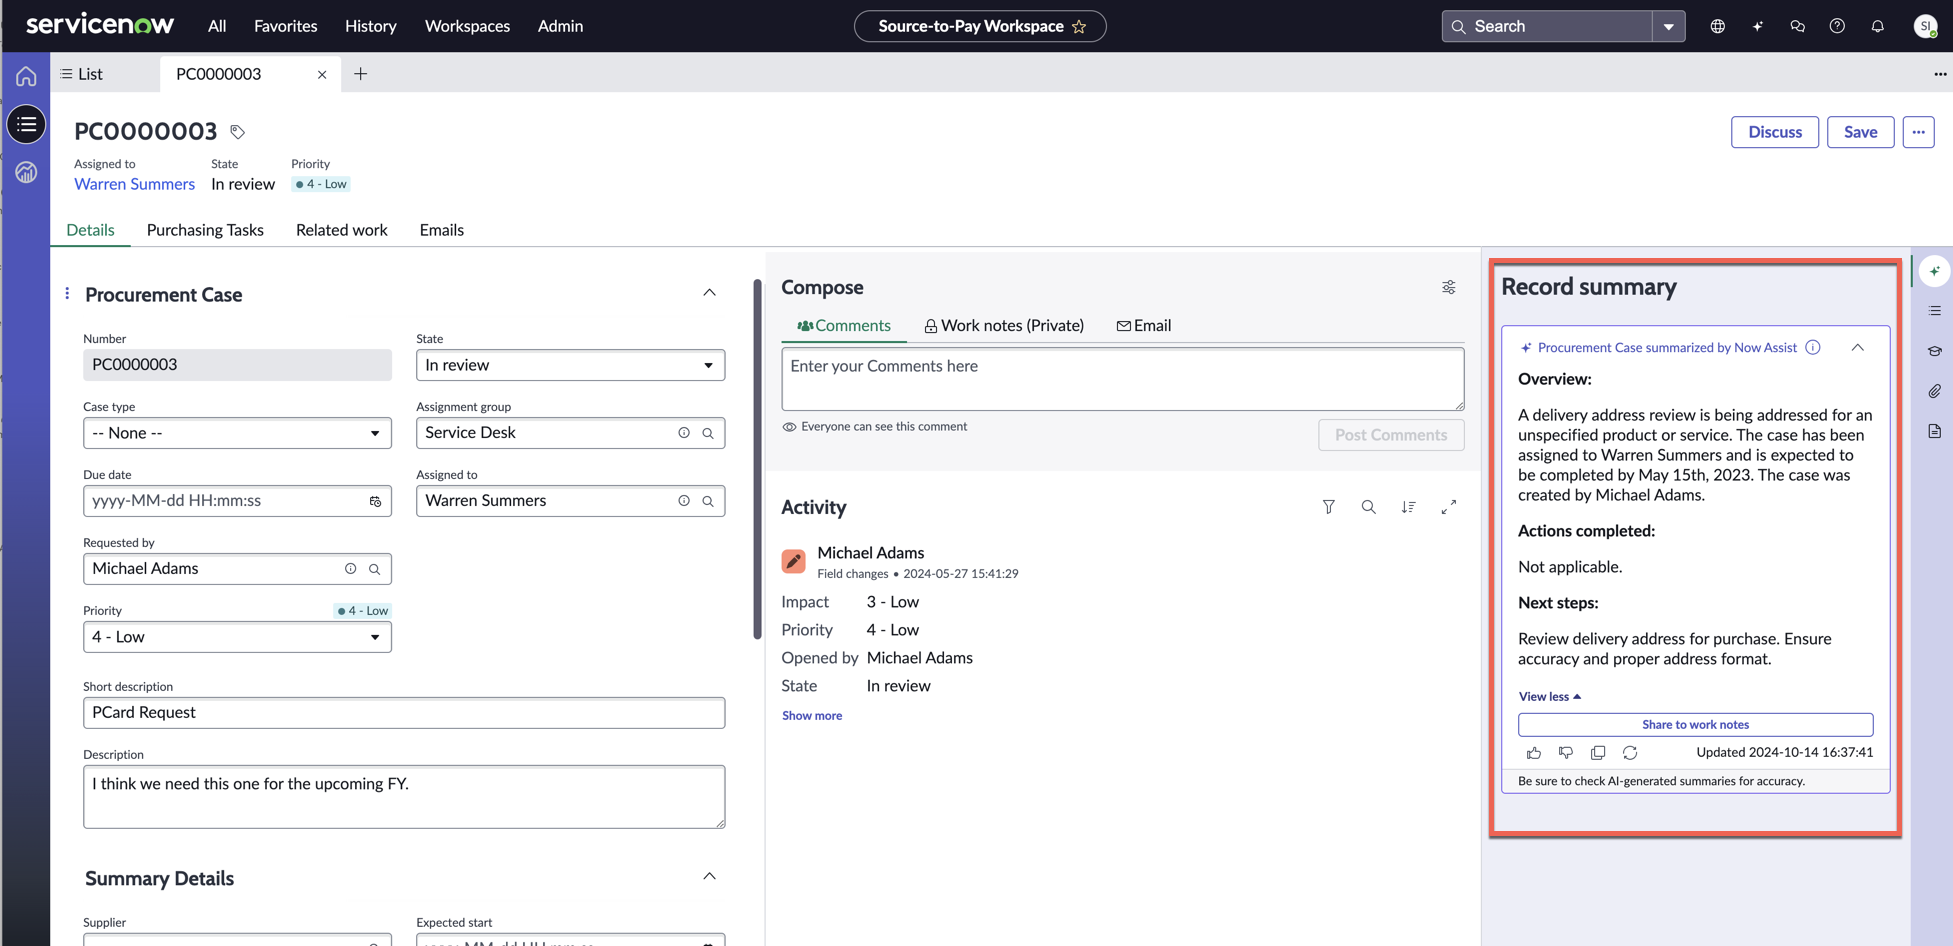Open search scope dropdown arrow
The height and width of the screenshot is (946, 1953).
pos(1668,26)
